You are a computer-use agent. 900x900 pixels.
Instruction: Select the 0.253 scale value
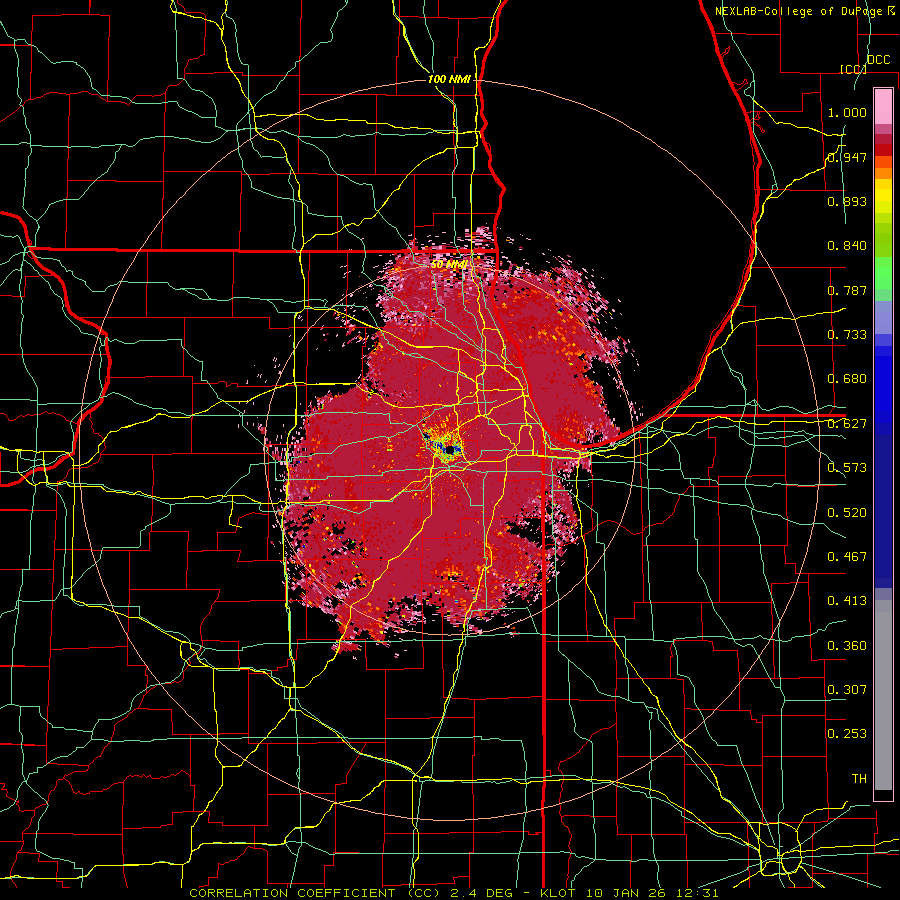pyautogui.click(x=847, y=734)
